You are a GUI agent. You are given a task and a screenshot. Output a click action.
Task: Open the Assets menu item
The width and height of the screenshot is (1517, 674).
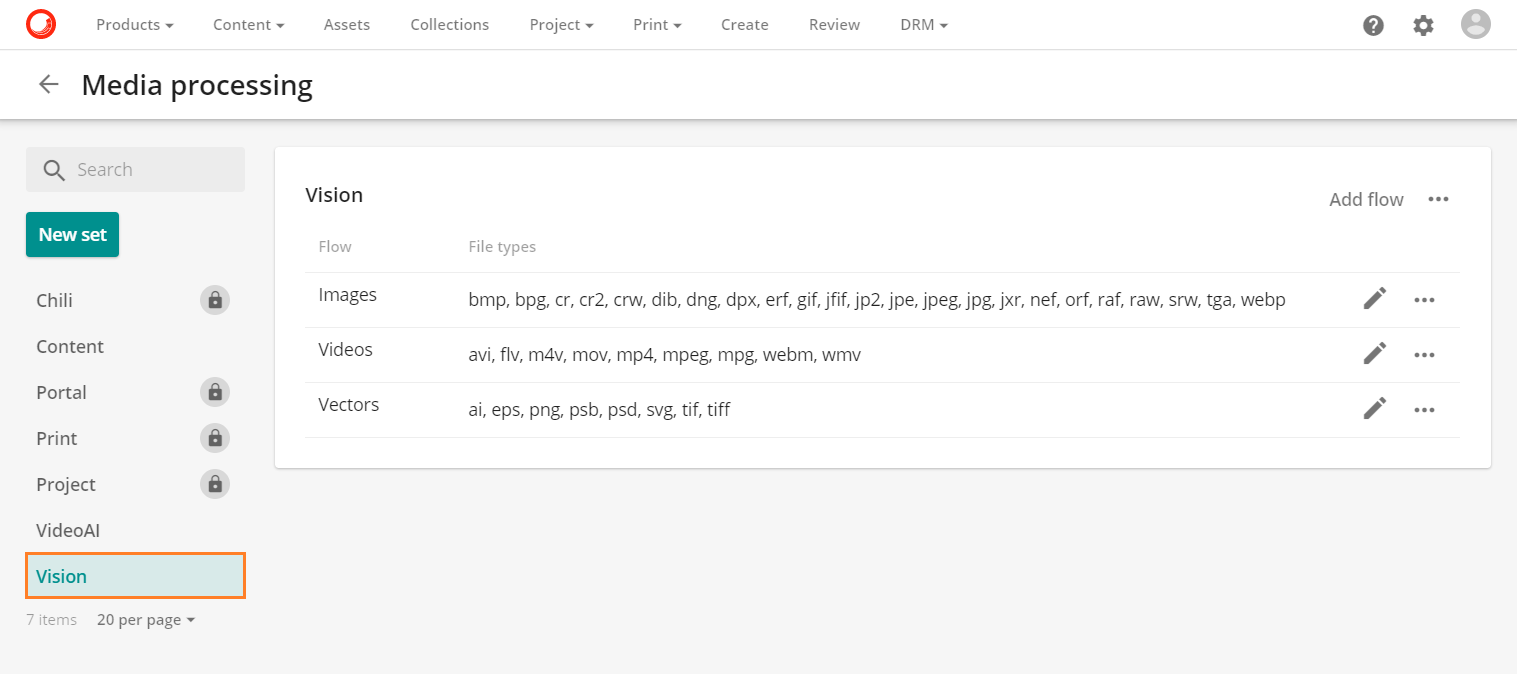346,24
